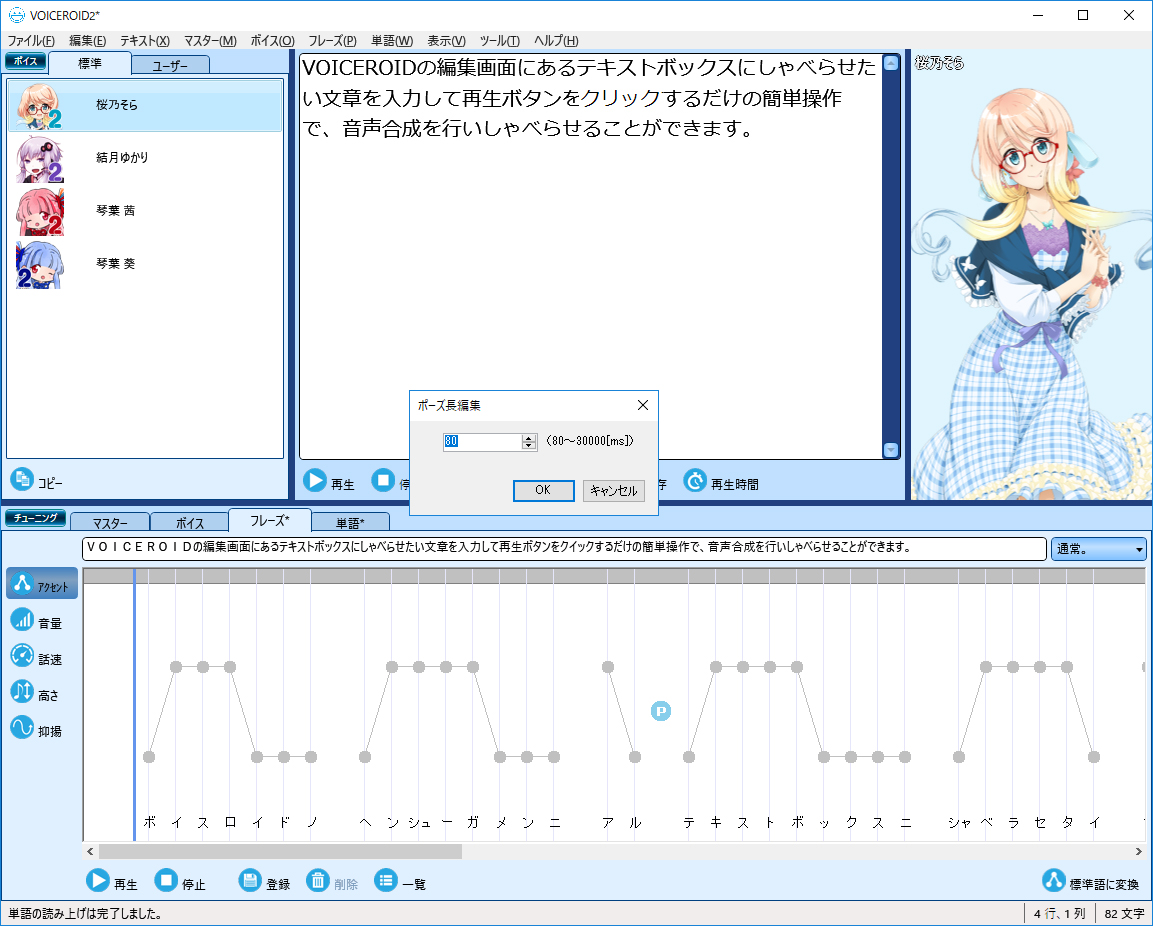1153x927 pixels.
Task: Click the 登録 register phrase icon
Action: (x=250, y=880)
